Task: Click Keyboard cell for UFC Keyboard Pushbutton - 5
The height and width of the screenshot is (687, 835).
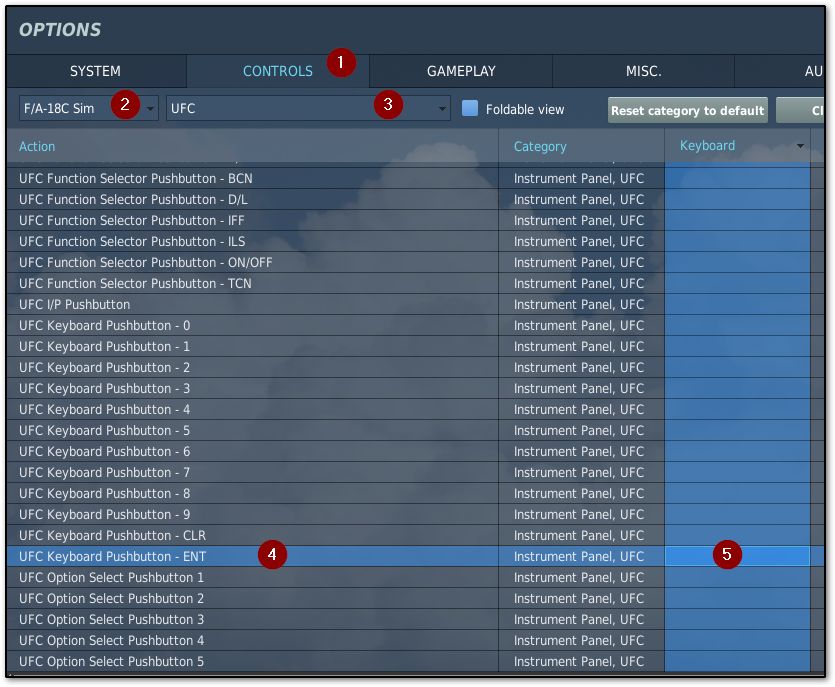Action: pyautogui.click(x=737, y=430)
